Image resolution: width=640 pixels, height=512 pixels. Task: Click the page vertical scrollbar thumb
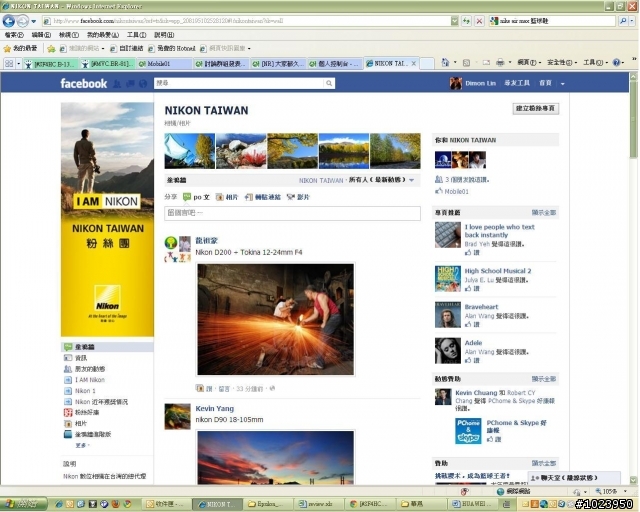pyautogui.click(x=633, y=119)
